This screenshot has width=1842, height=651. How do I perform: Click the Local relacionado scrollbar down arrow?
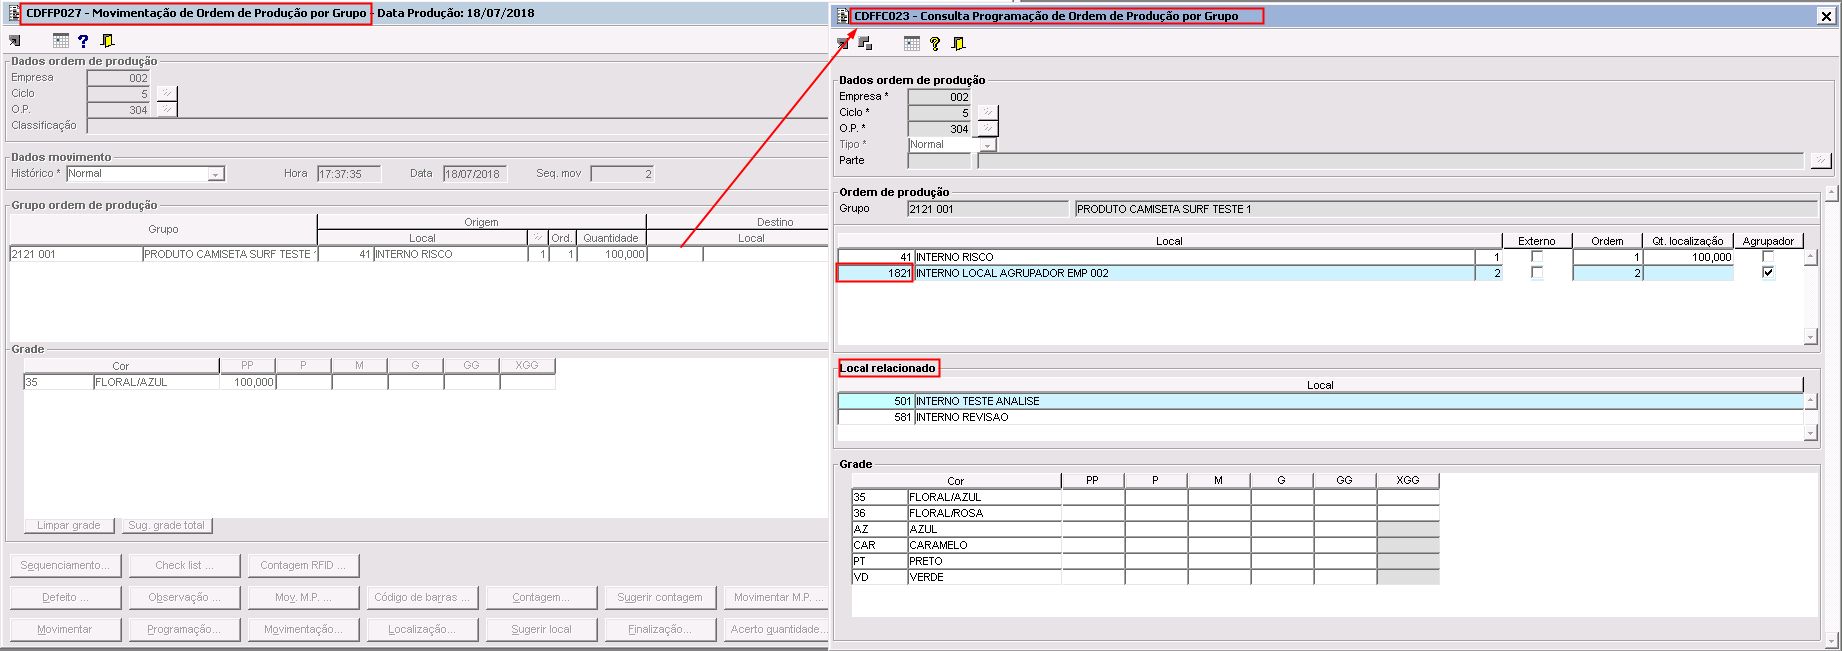1810,433
